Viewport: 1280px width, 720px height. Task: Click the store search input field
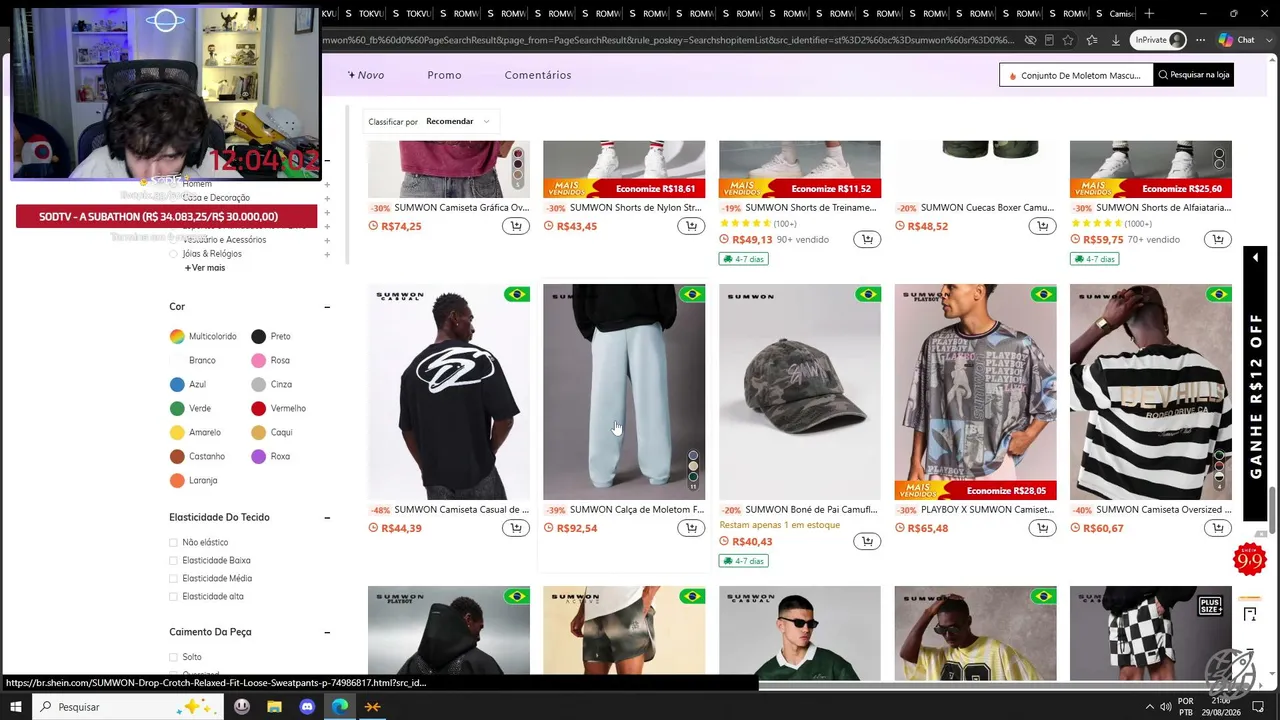[x=1076, y=75]
